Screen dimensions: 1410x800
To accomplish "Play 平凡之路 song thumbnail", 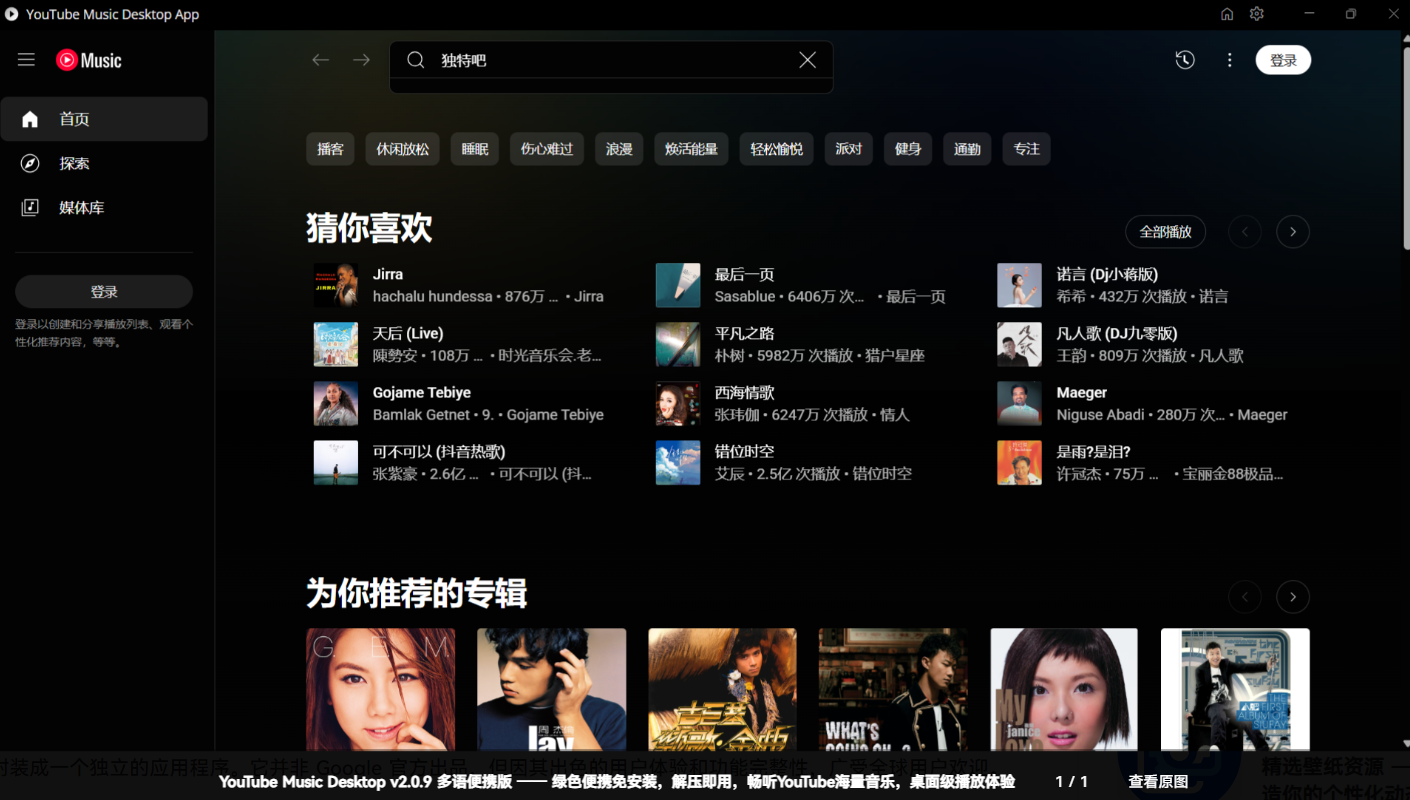I will click(678, 344).
